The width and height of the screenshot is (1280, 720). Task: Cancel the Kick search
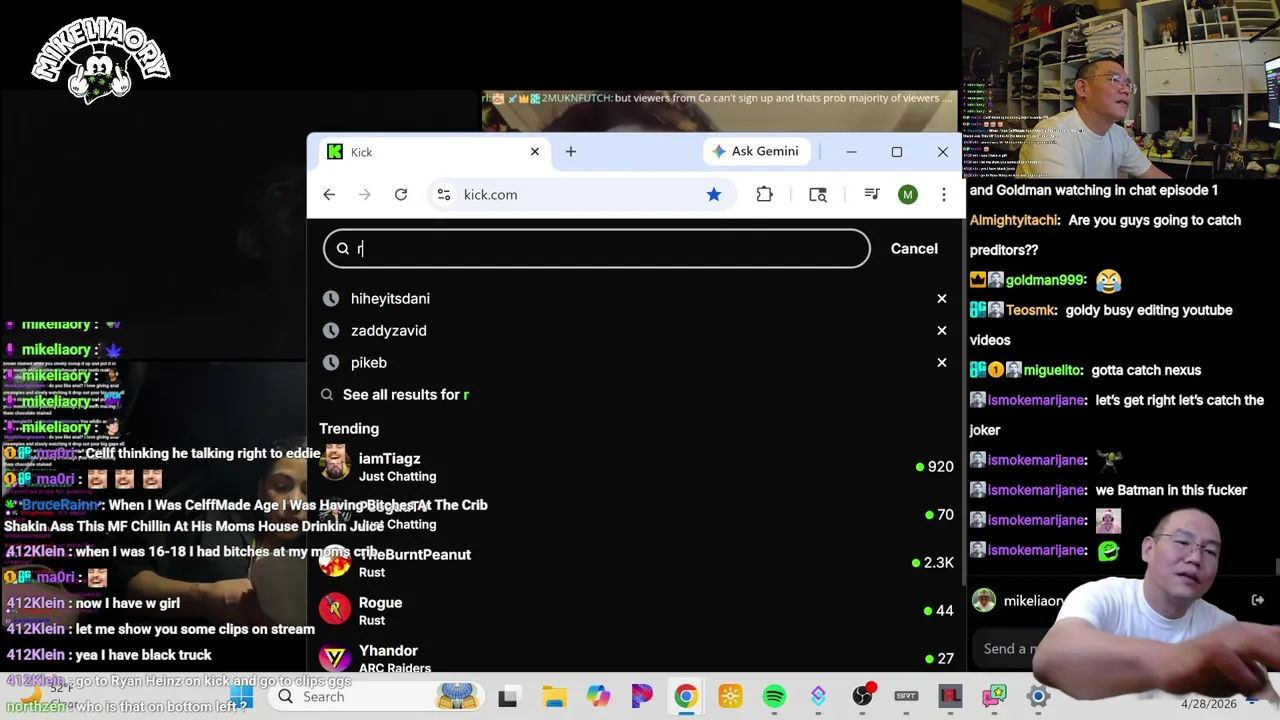point(914,249)
